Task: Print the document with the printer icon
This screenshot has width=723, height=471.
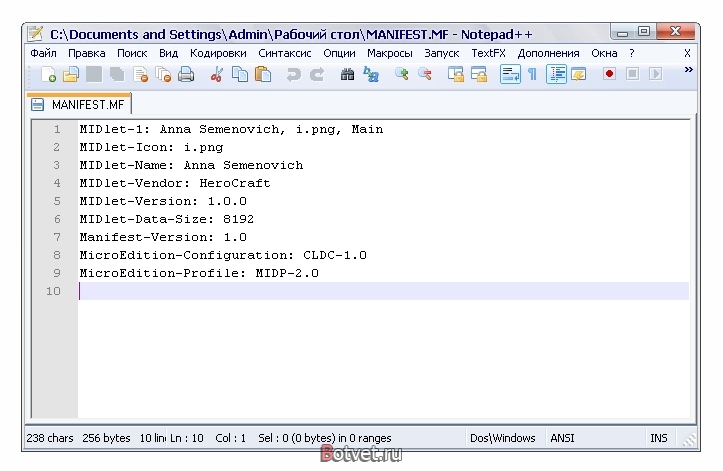Action: [x=186, y=74]
